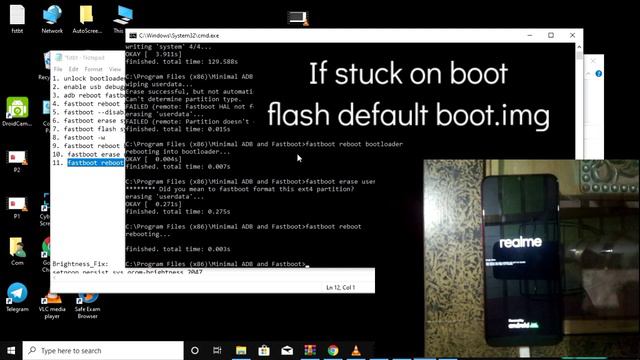Click the last cmd prompt line with cursor
This screenshot has height=360, width=640.
pos(217,264)
